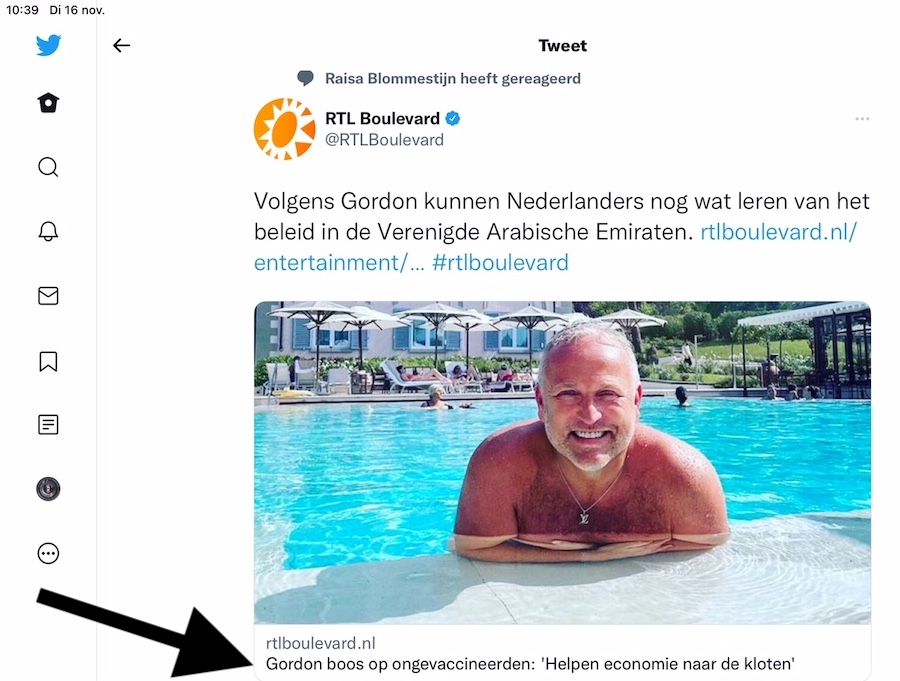The height and width of the screenshot is (681, 900).
Task: Click the rtlboulevard.nl domain on the card
Action: (x=320, y=643)
